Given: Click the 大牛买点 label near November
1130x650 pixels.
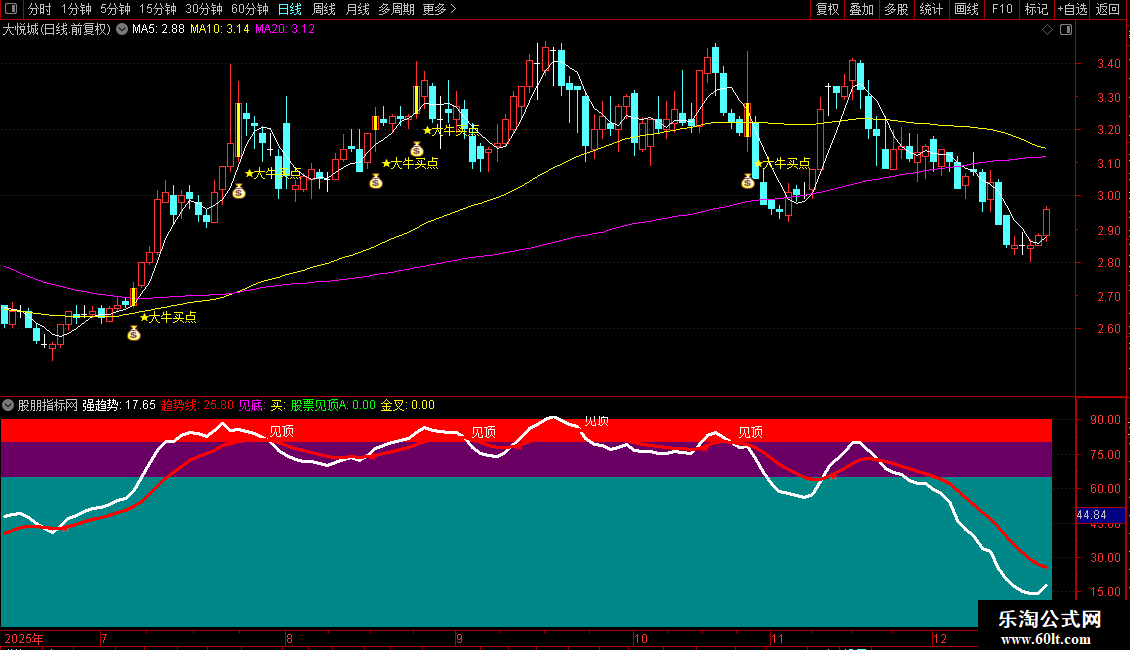Looking at the screenshot, I should click(x=782, y=164).
